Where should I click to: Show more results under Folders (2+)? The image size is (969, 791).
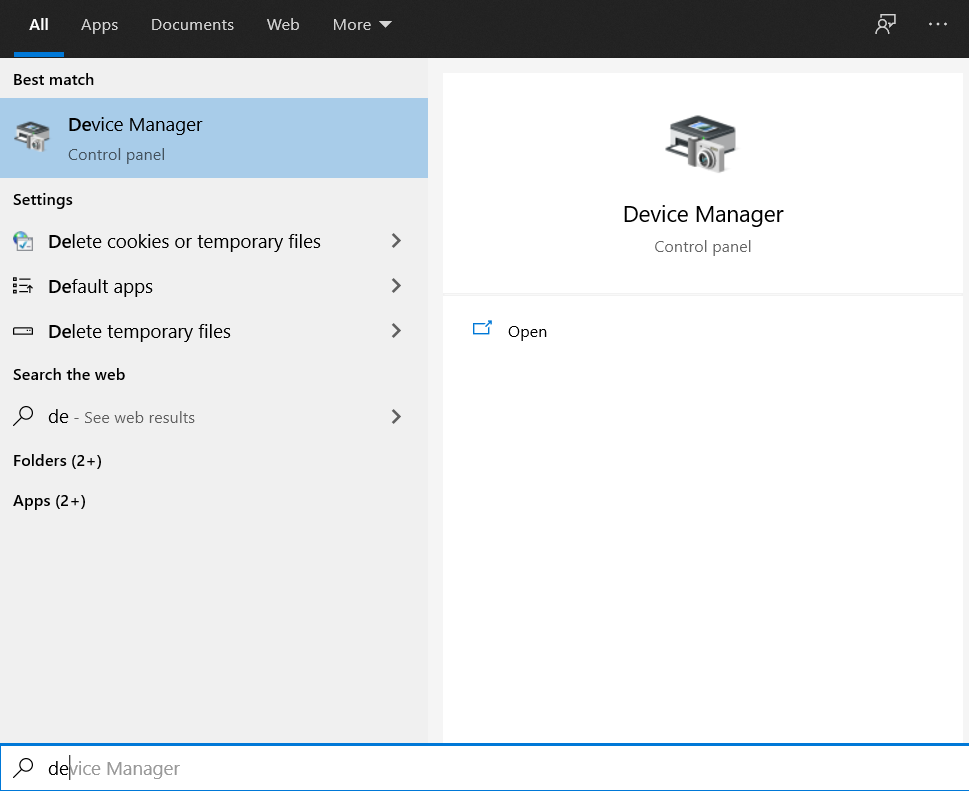tap(57, 461)
